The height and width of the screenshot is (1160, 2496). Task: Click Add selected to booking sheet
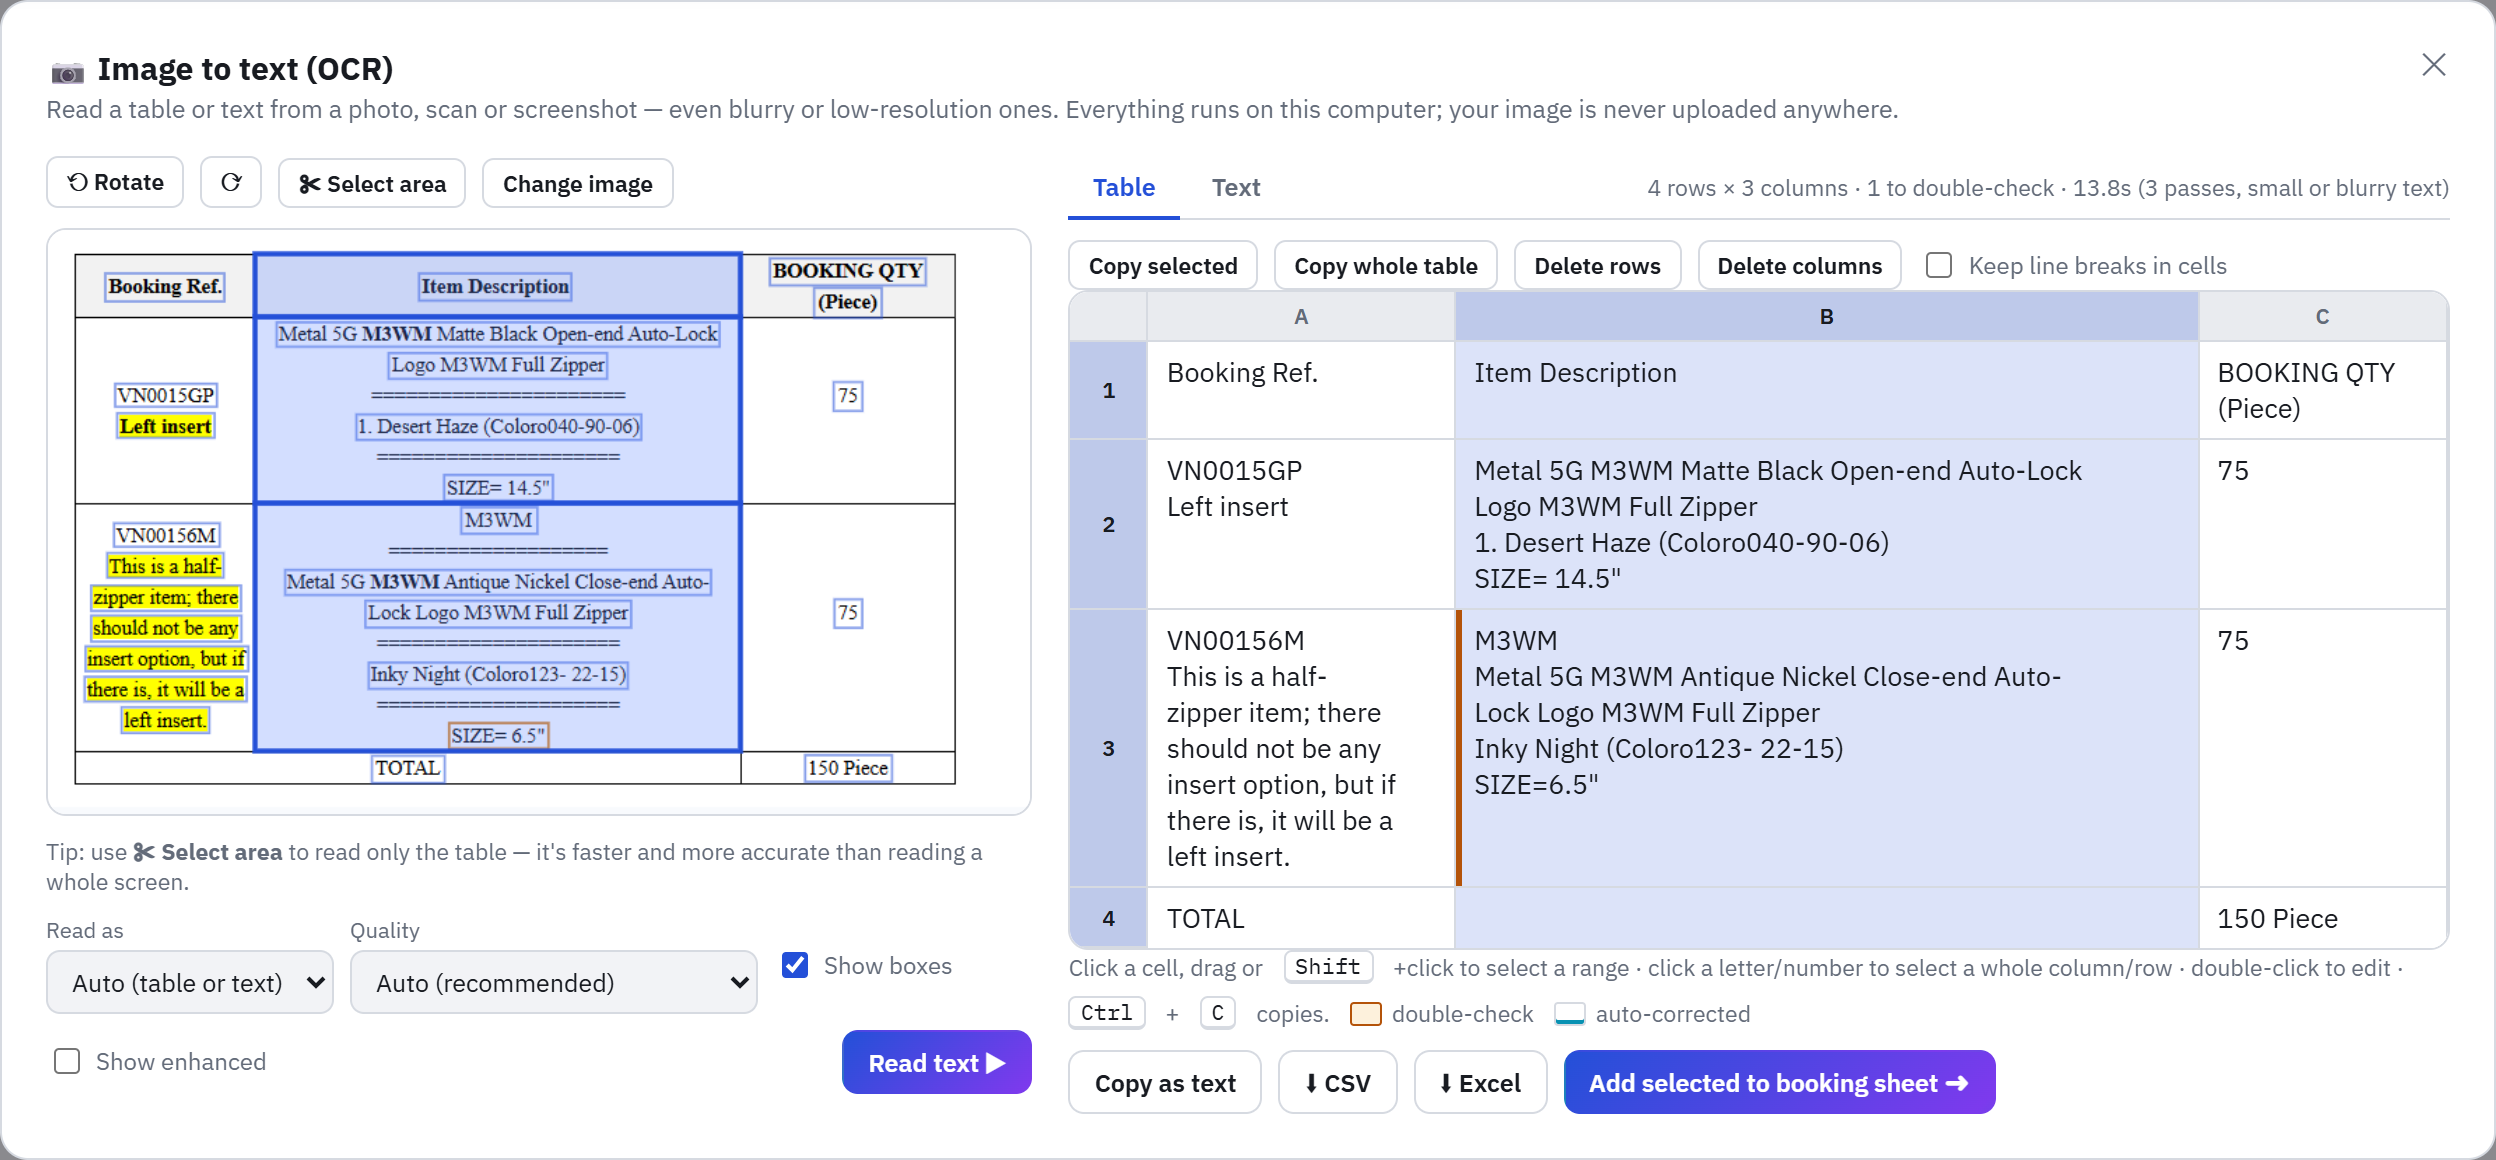tap(1779, 1083)
